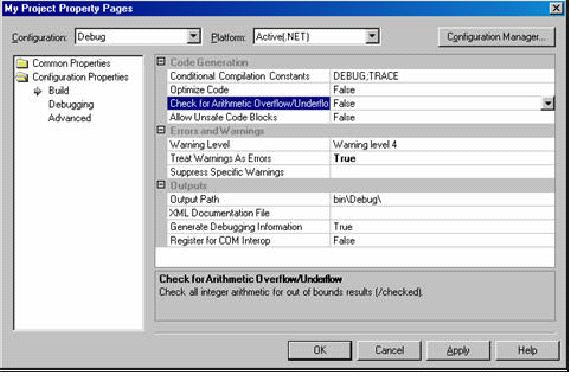
Task: Open the Advanced property page
Action: [x=69, y=118]
